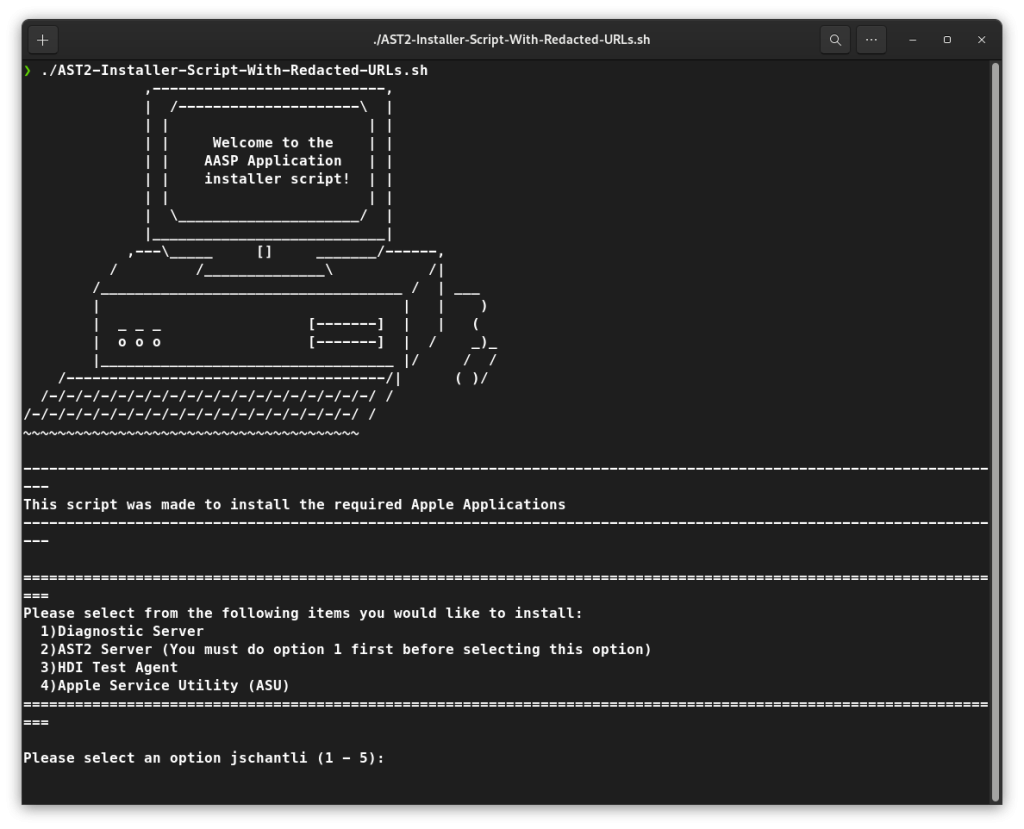Open the three-dots main menu
Screen dimensions: 1024x829
[x=871, y=40]
